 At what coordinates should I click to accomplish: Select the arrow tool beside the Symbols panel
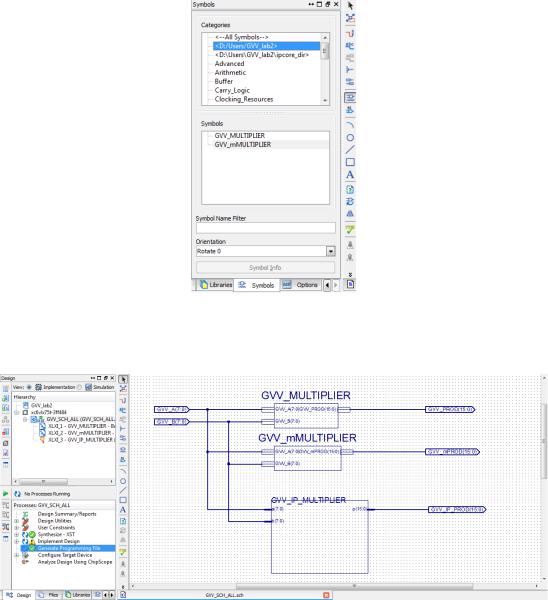click(x=350, y=5)
